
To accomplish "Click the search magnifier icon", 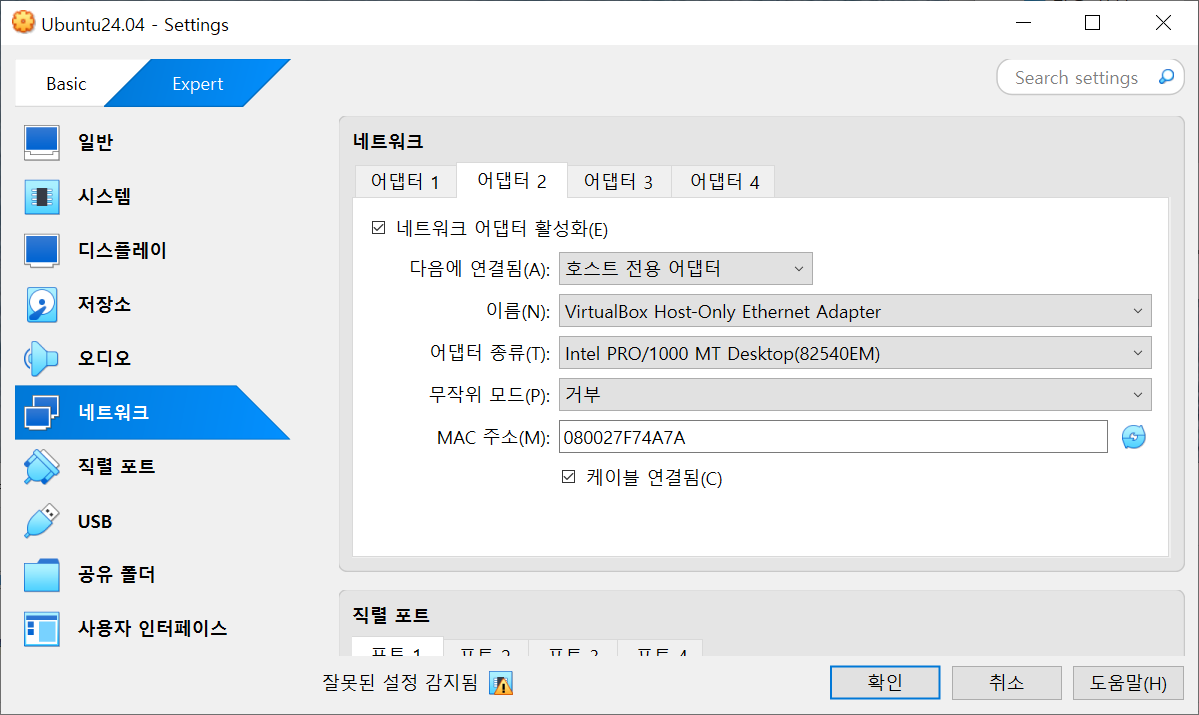I will 1166,77.
